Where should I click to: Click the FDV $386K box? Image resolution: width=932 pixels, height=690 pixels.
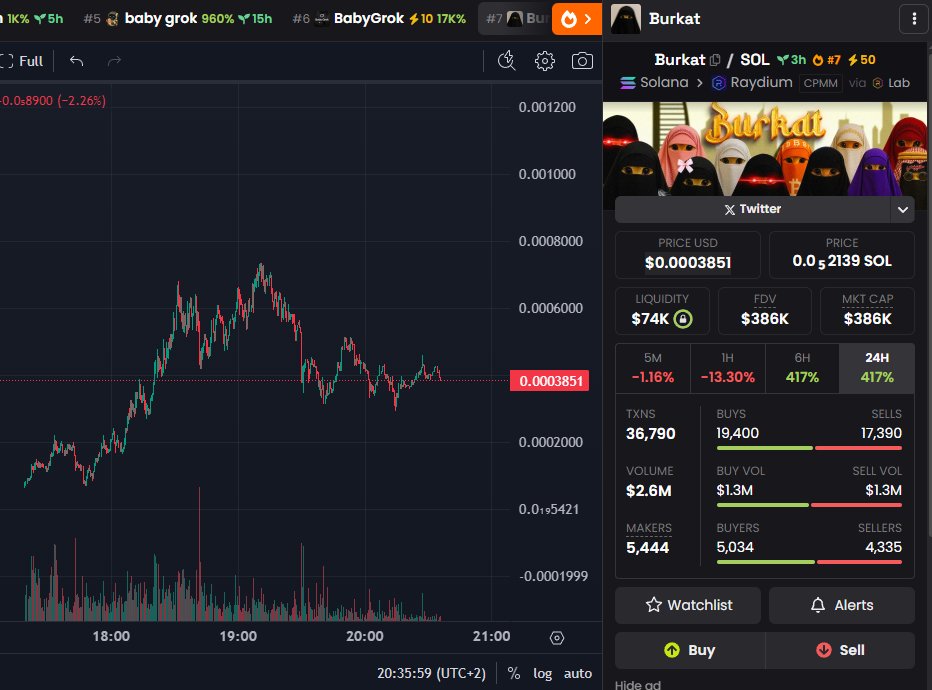(764, 311)
